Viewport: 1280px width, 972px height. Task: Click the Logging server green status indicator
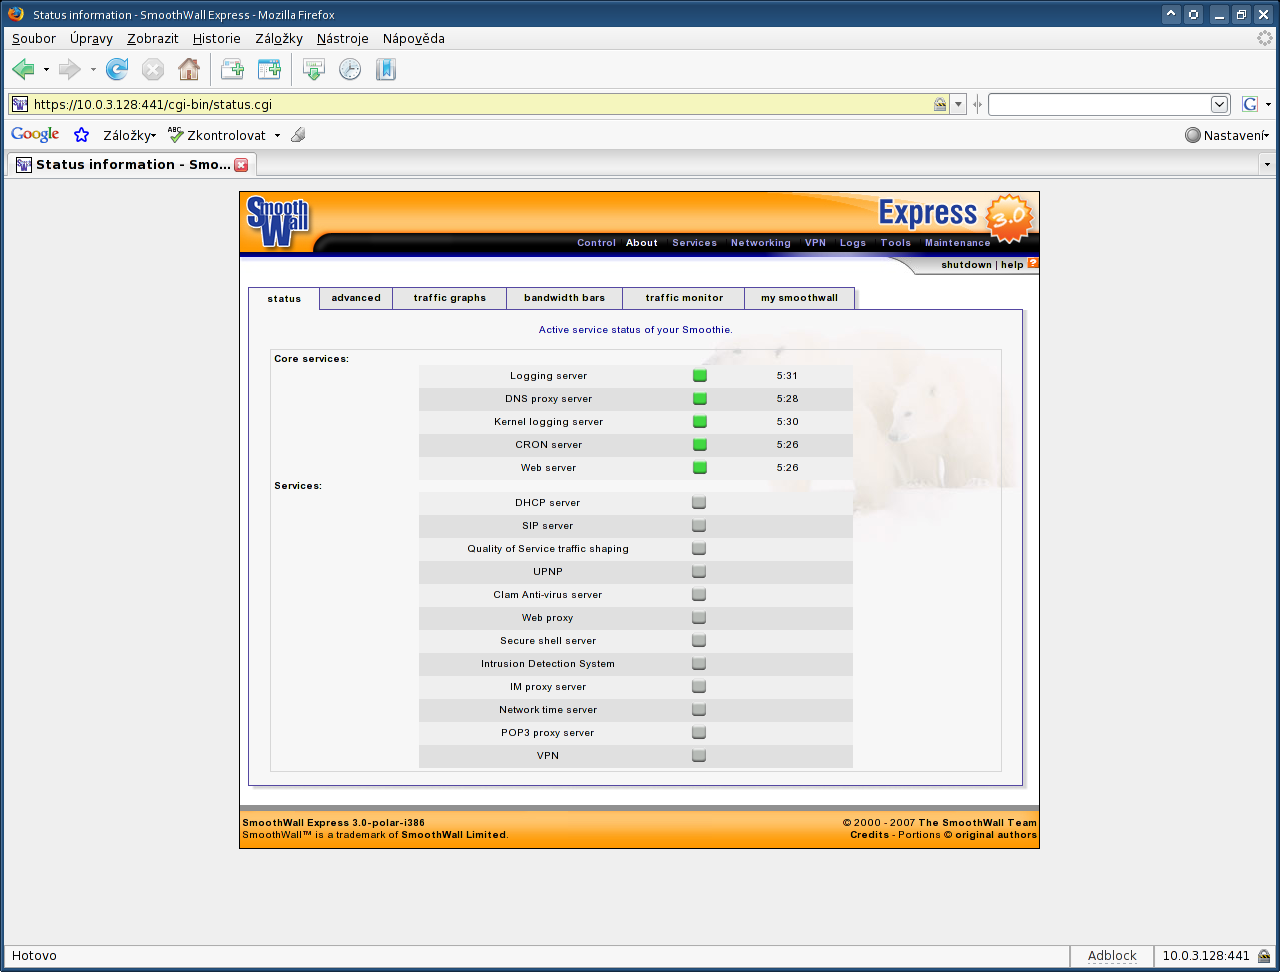pos(699,376)
